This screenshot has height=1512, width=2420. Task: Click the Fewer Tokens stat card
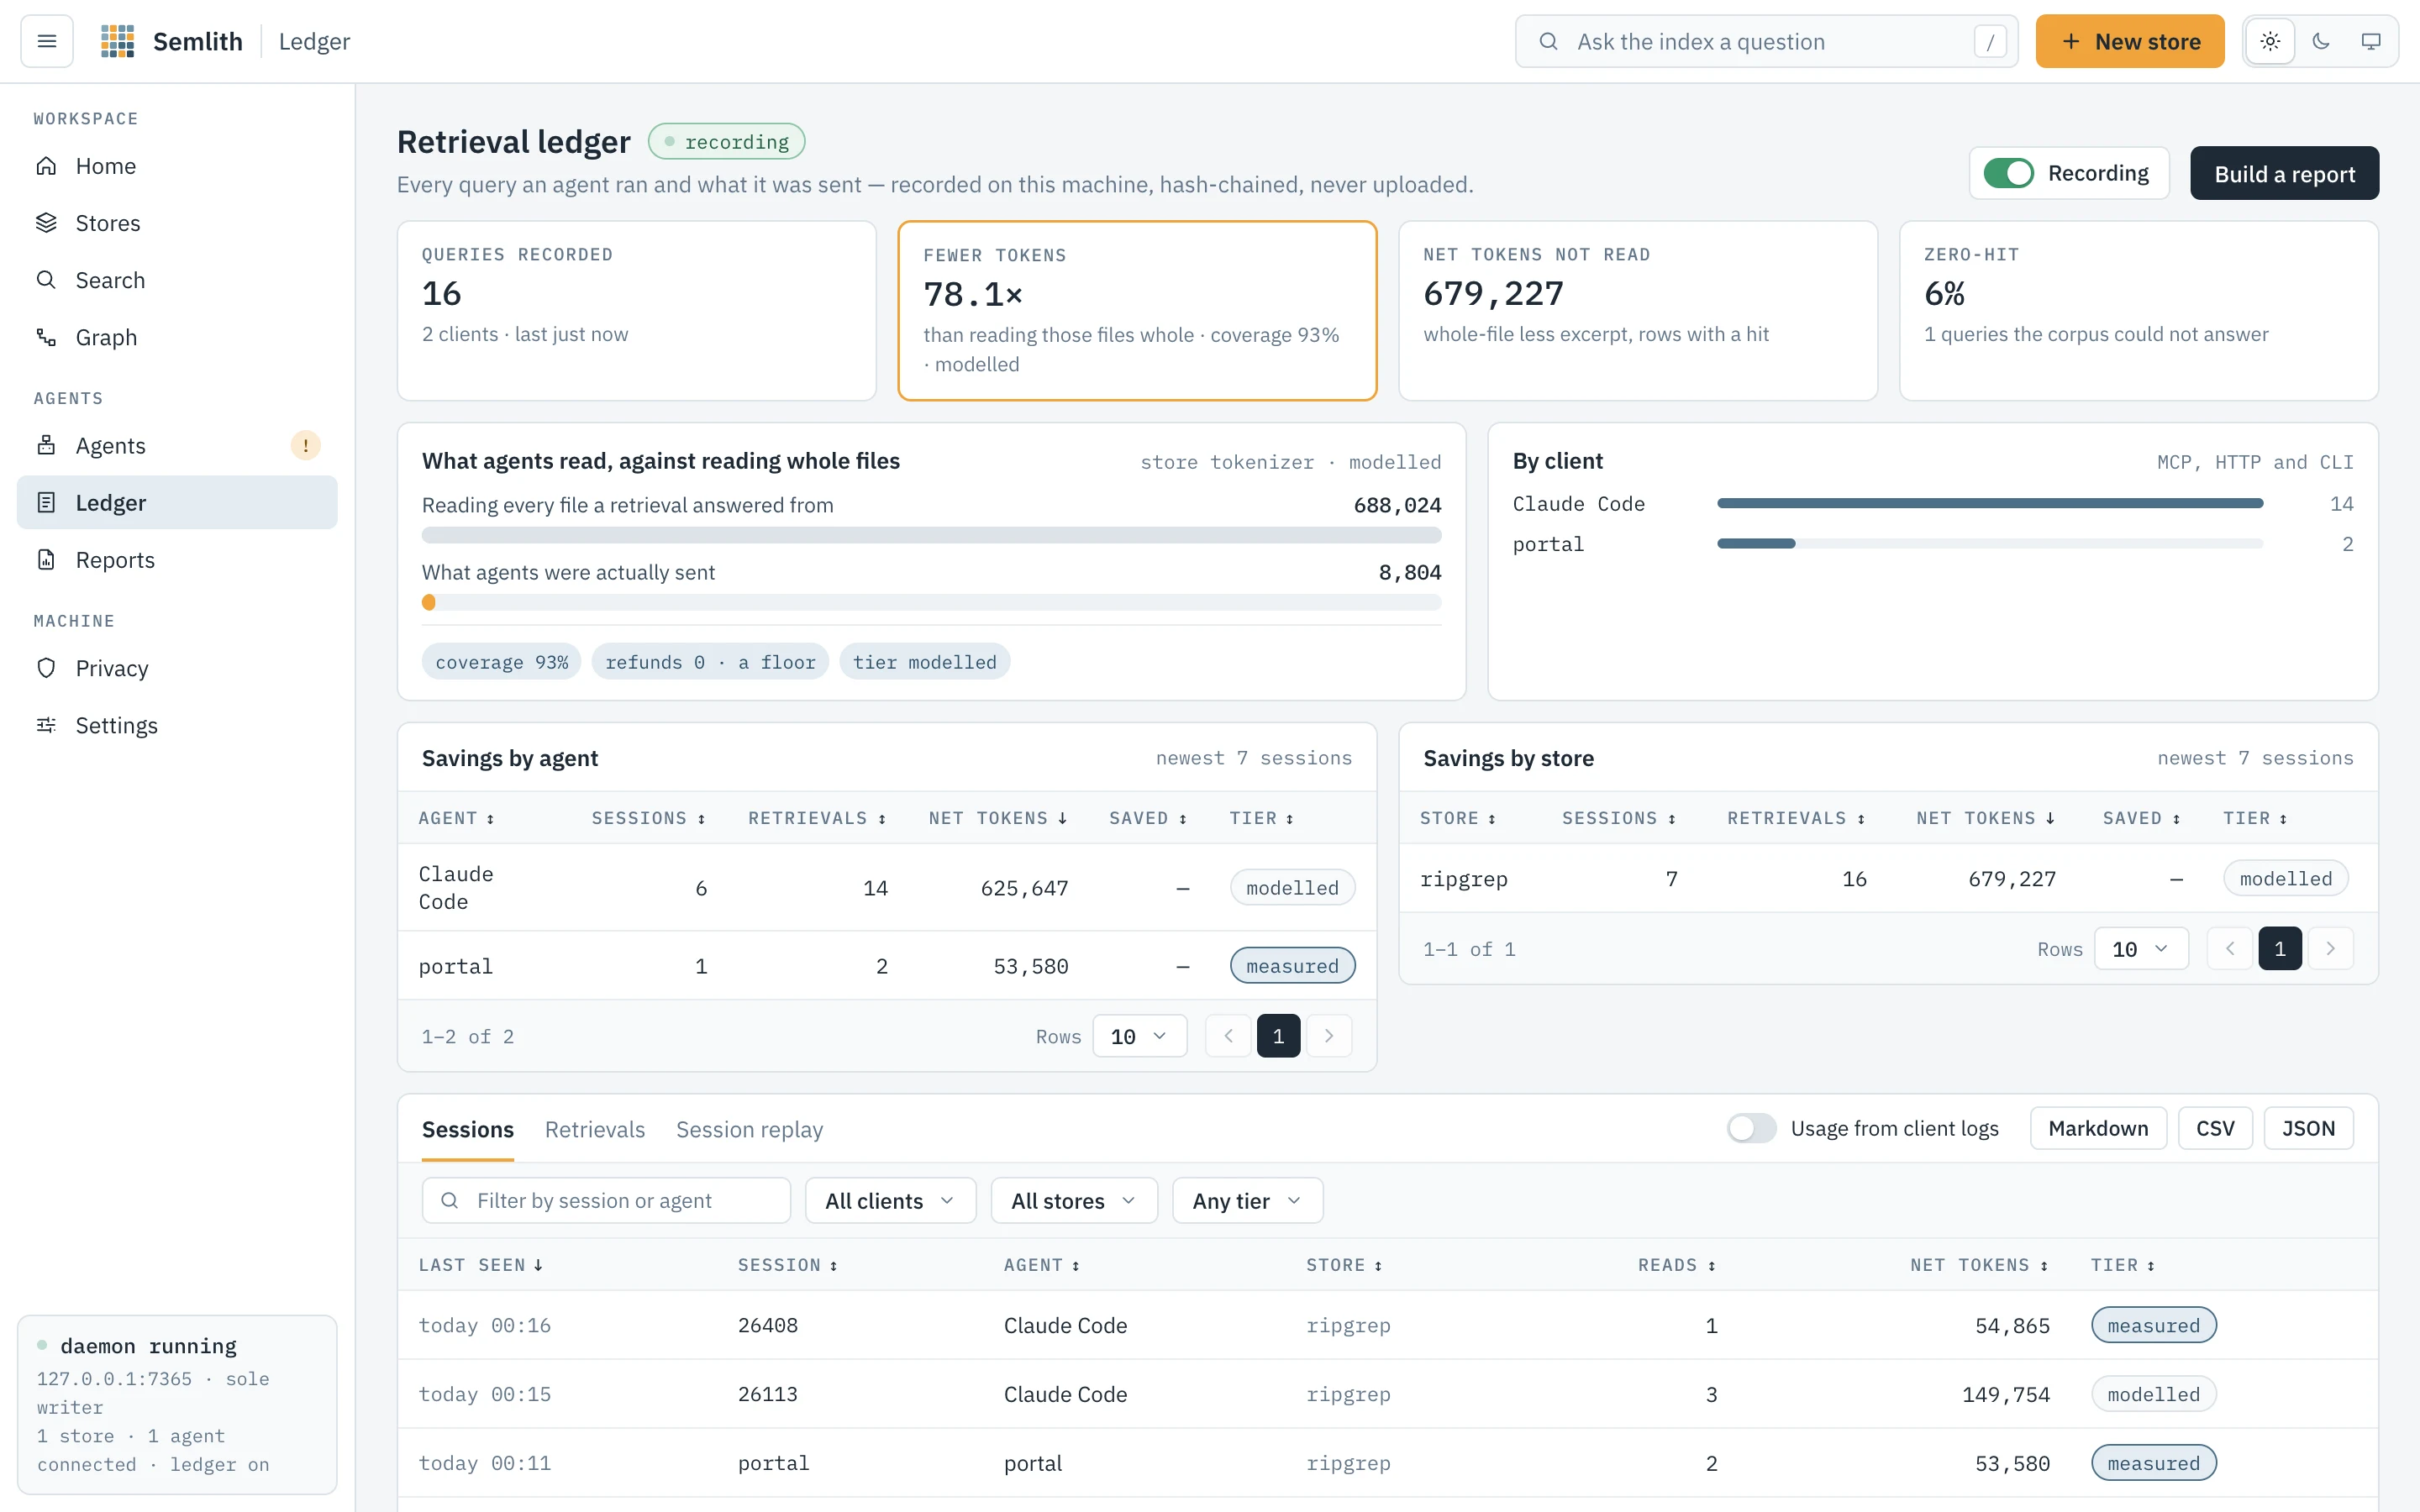(1137, 310)
